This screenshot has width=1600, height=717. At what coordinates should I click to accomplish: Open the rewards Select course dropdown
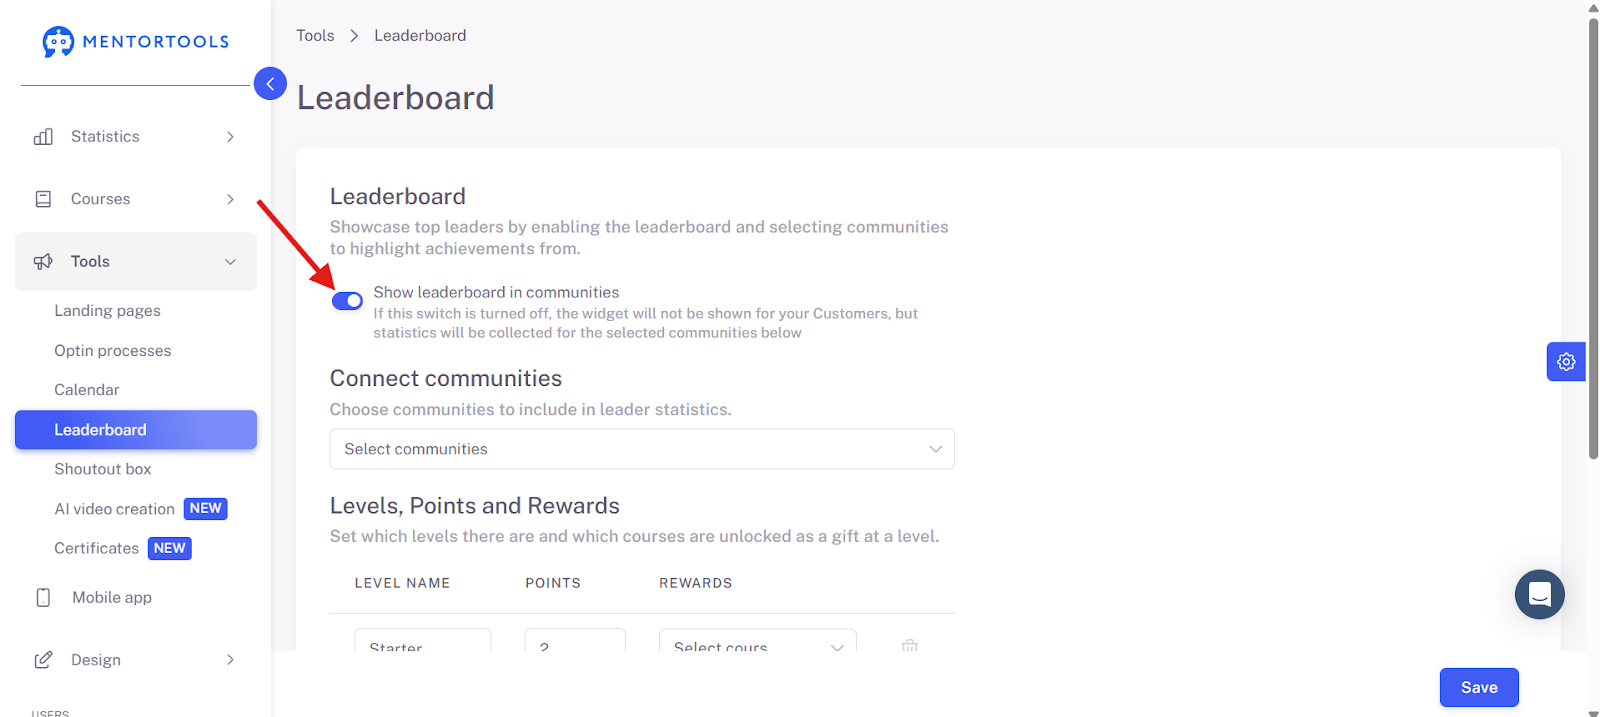[x=758, y=641]
